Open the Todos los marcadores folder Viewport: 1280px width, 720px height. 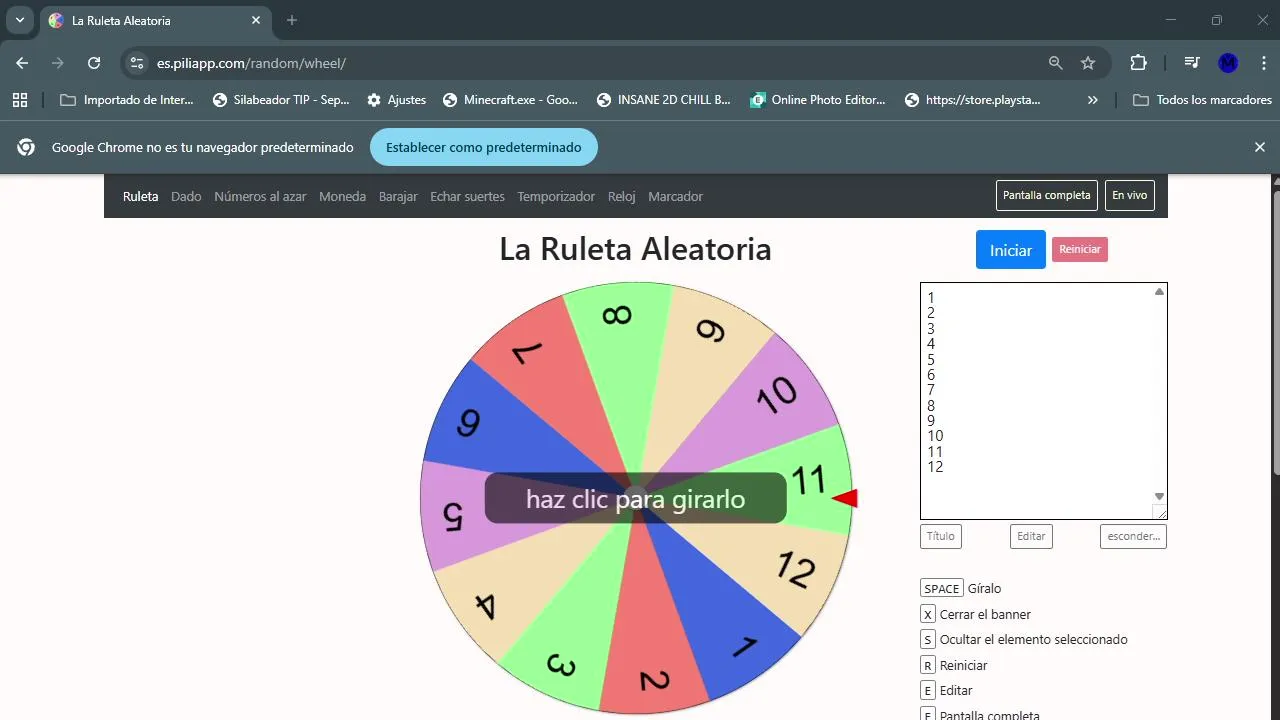pyautogui.click(x=1202, y=100)
